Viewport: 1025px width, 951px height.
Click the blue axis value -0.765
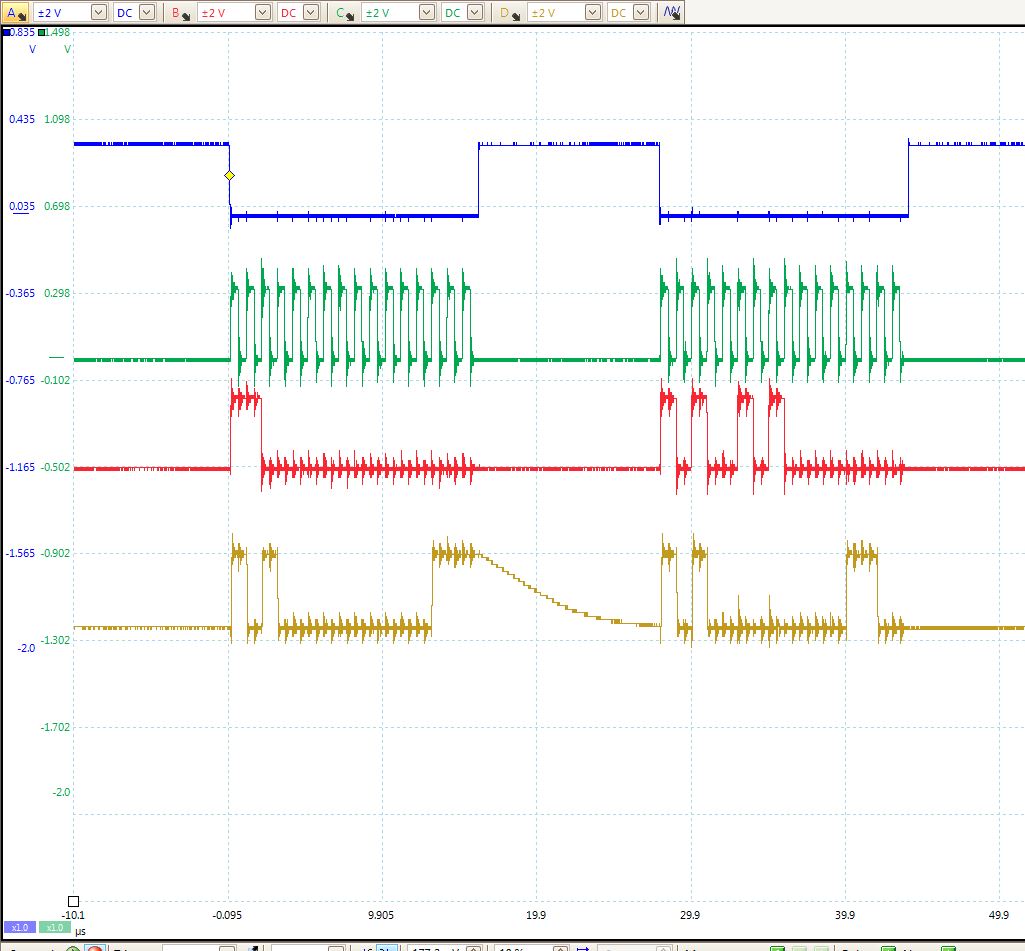(20, 380)
